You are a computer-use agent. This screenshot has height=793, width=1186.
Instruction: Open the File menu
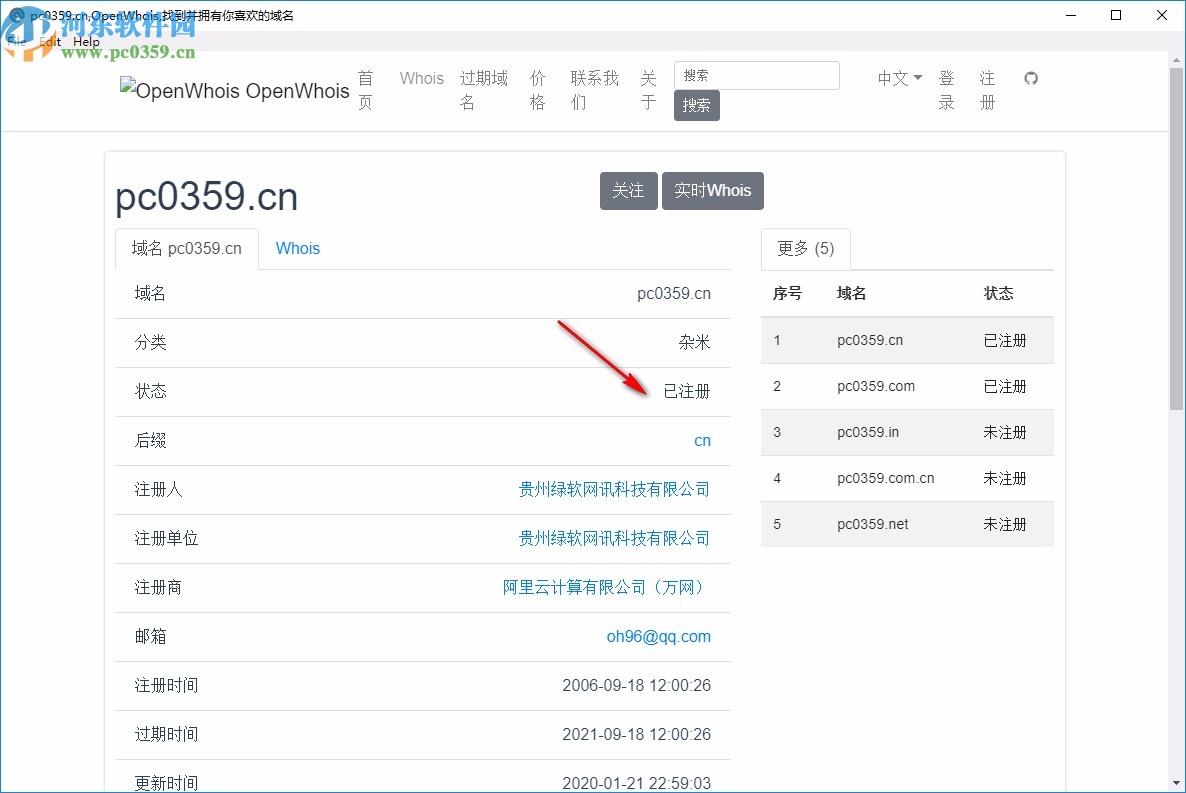(15, 41)
